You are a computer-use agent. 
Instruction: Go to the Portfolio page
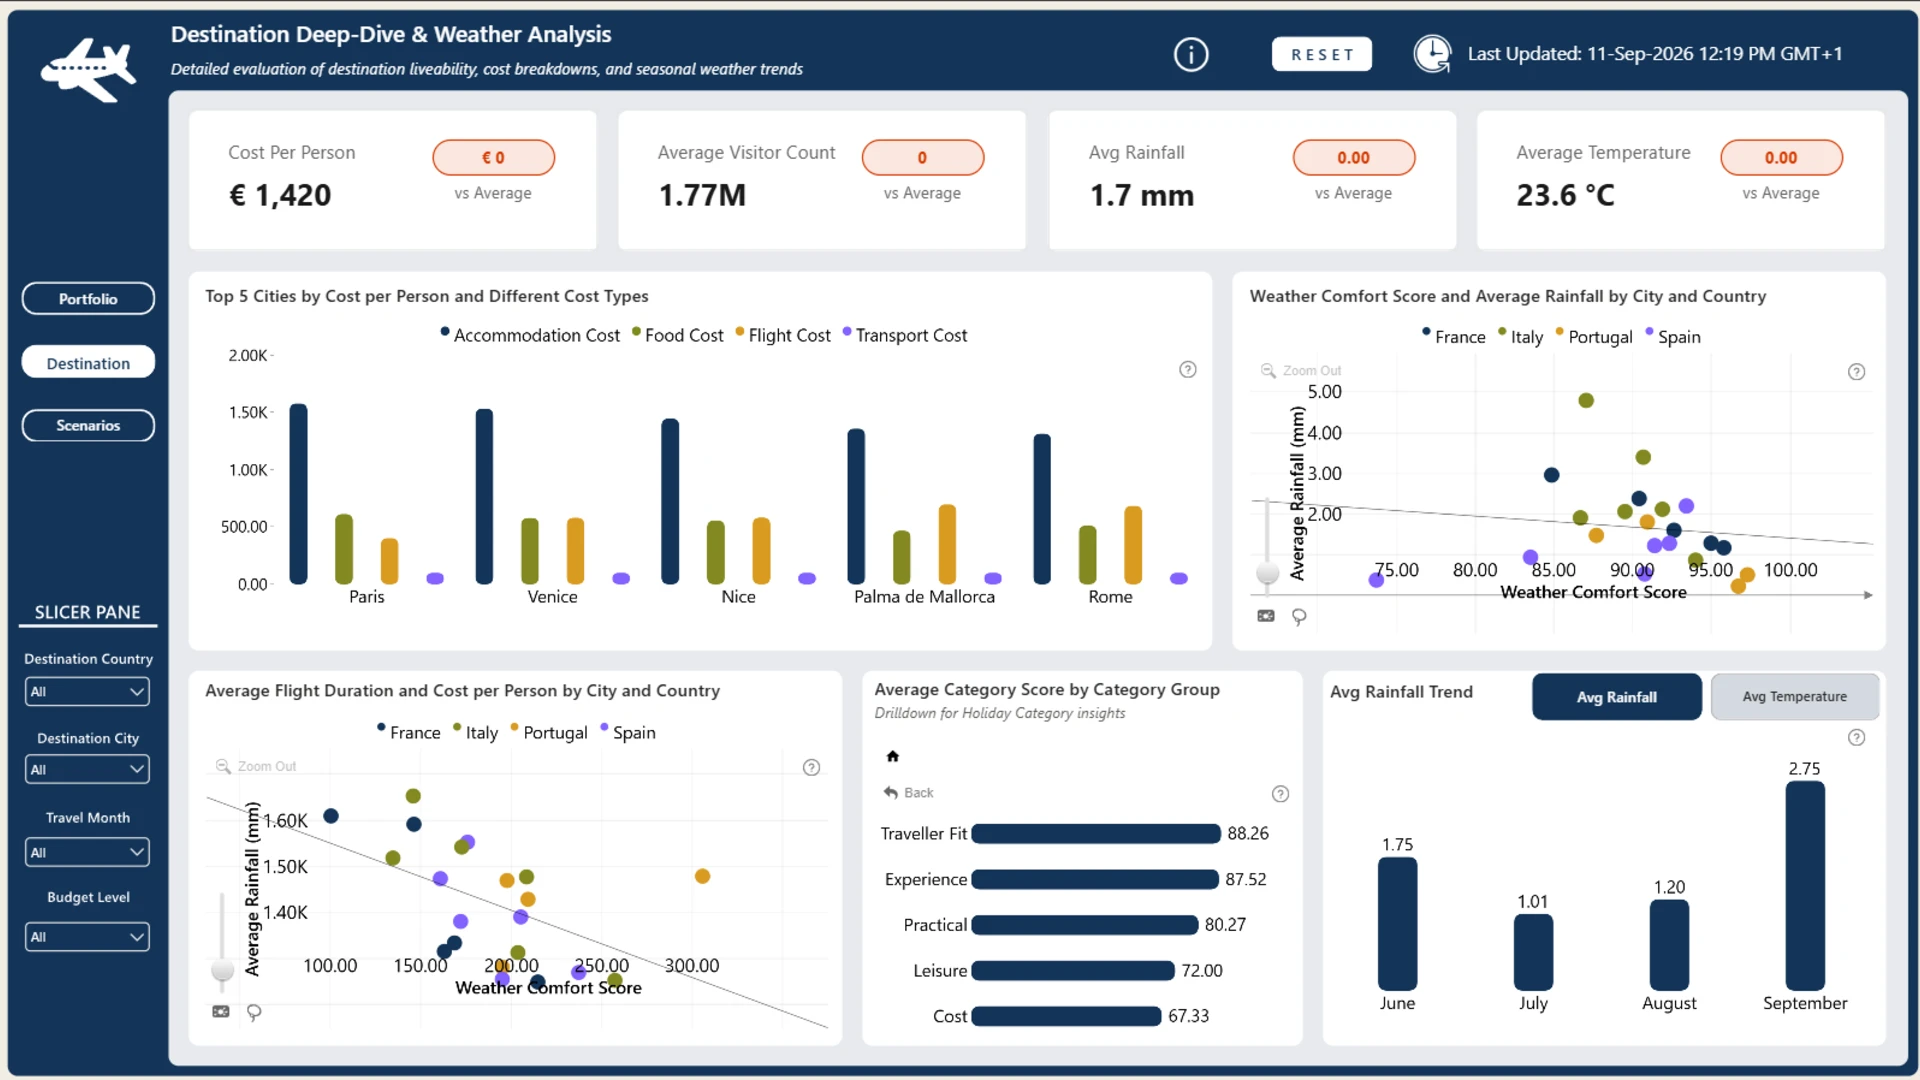click(88, 299)
